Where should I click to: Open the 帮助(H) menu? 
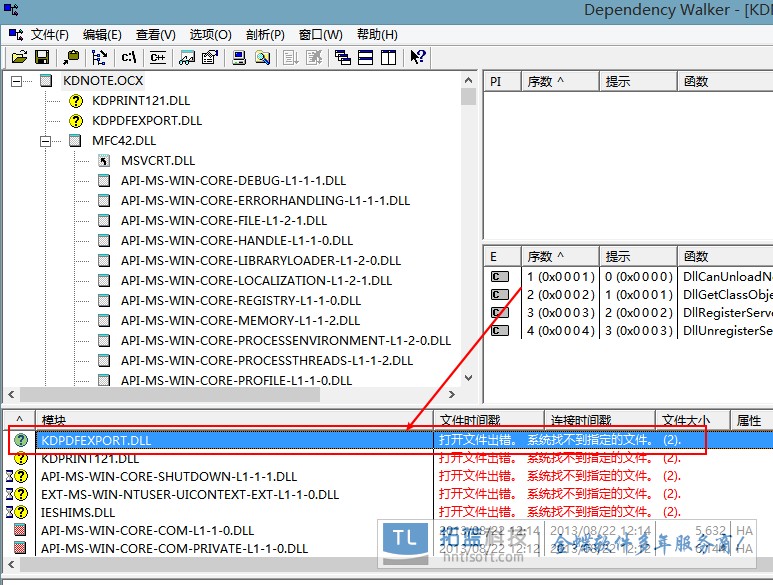377,35
